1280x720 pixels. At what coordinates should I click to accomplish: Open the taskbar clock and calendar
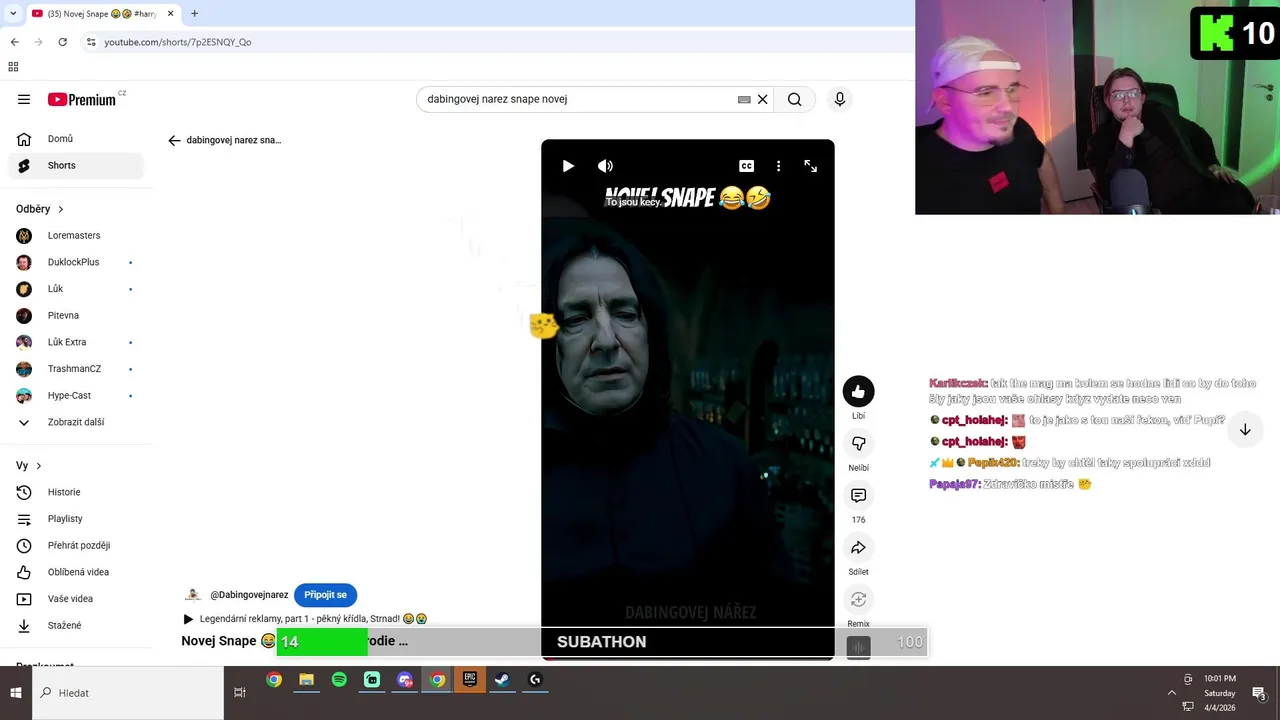pos(1220,693)
